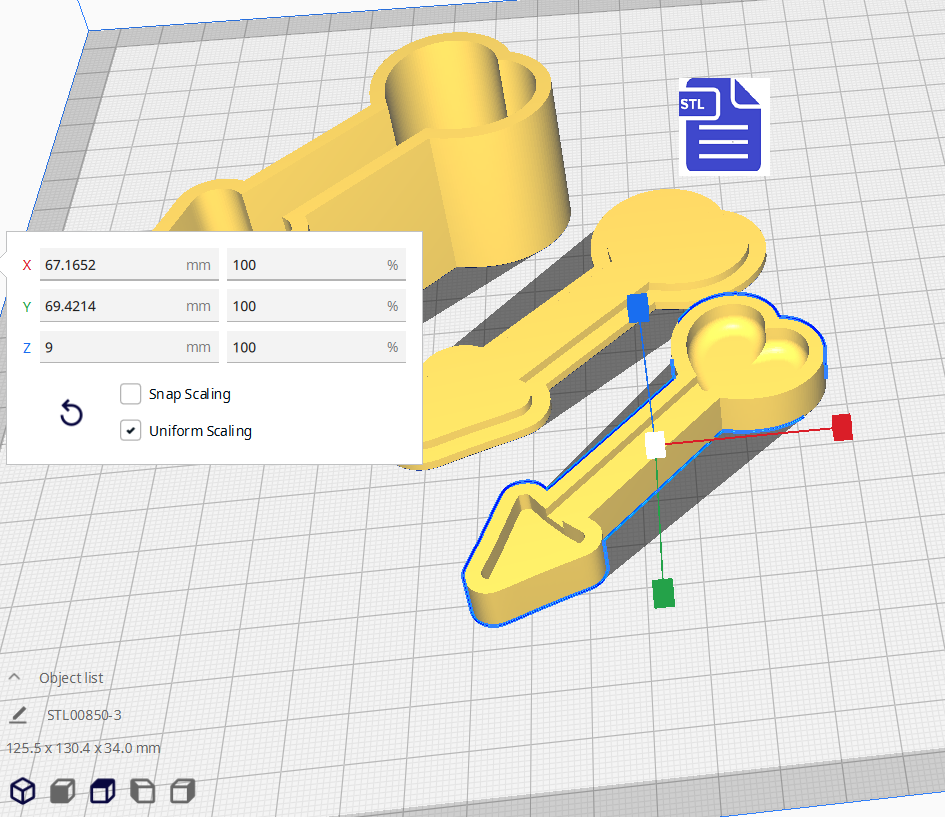Collapse the Object list chevron
This screenshot has width=945, height=817.
point(15,677)
